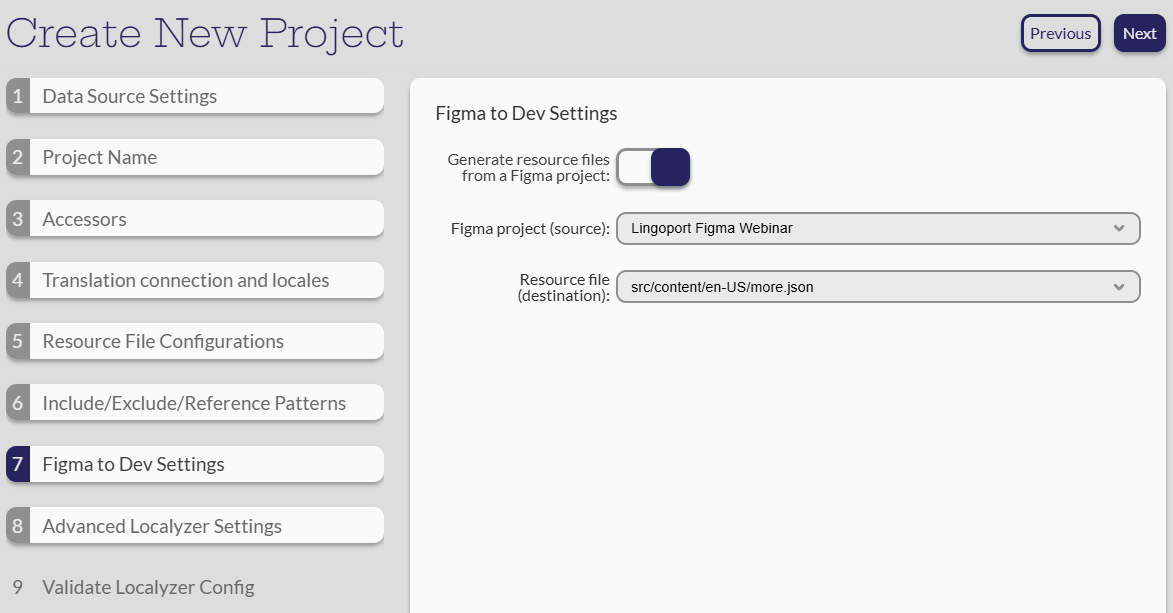Image resolution: width=1173 pixels, height=613 pixels.
Task: Select Validate Localyzer Config step
Action: click(x=148, y=588)
